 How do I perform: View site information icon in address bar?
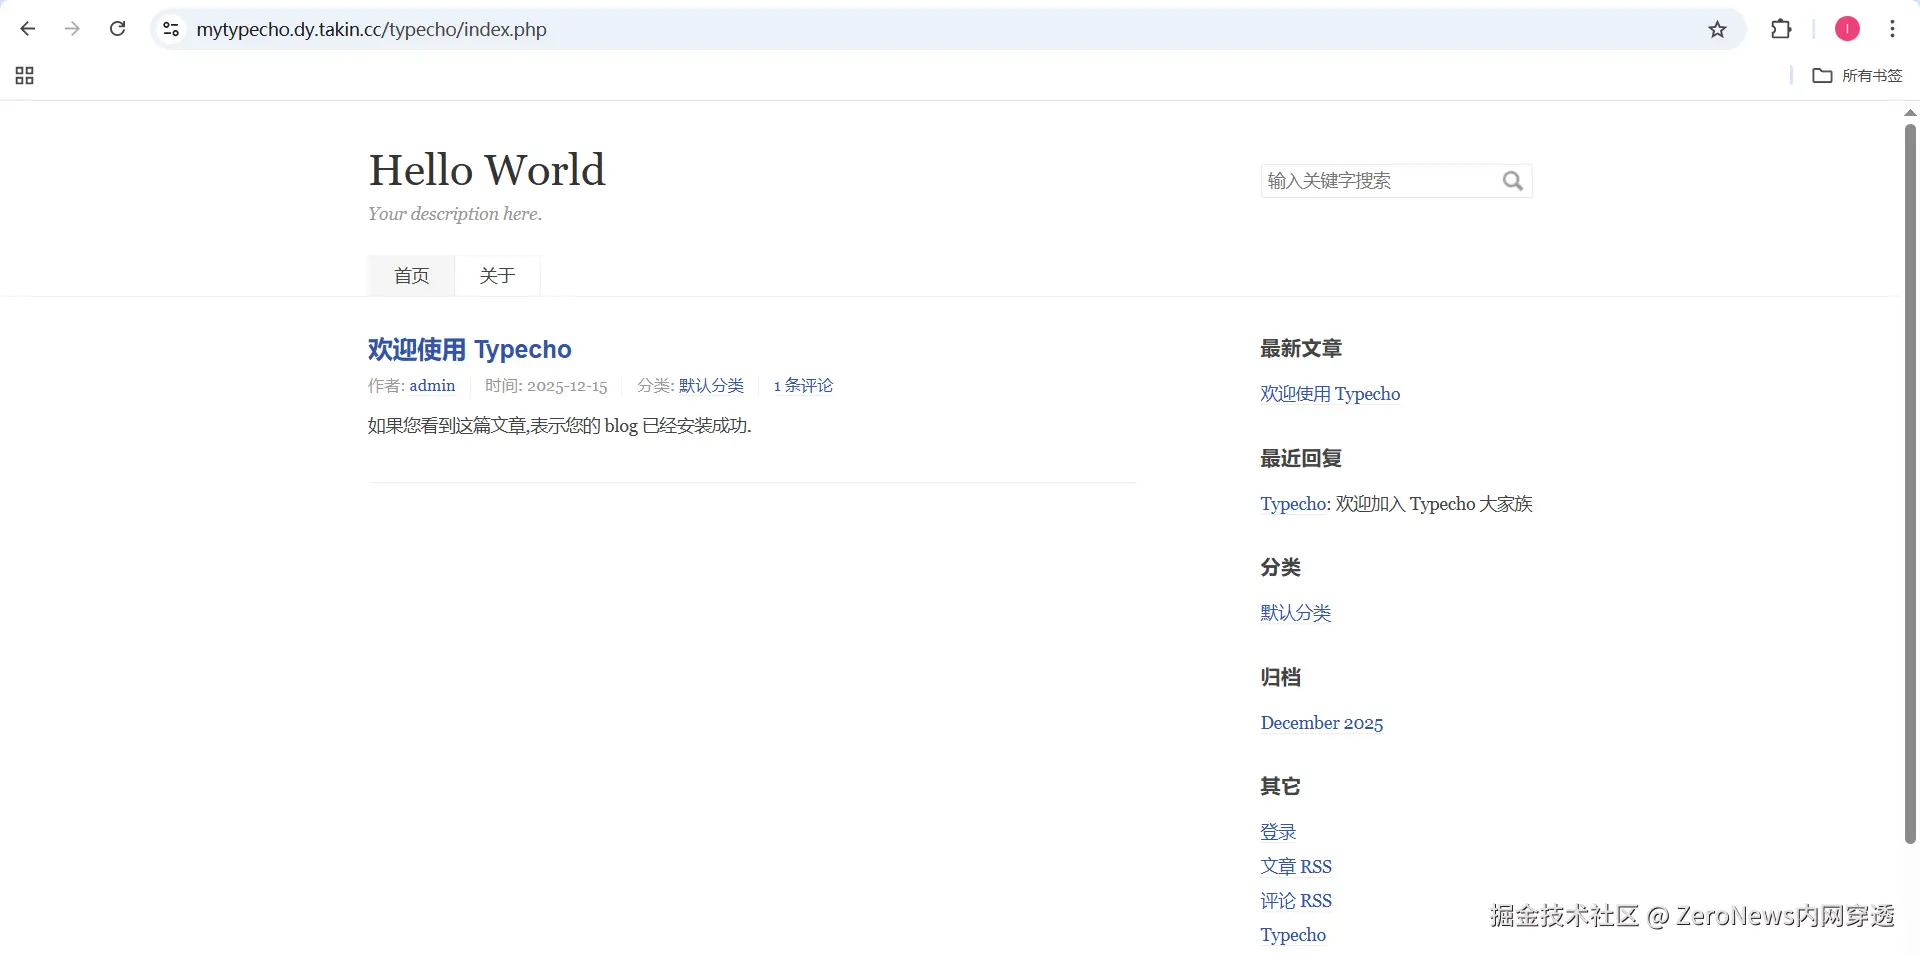171,29
